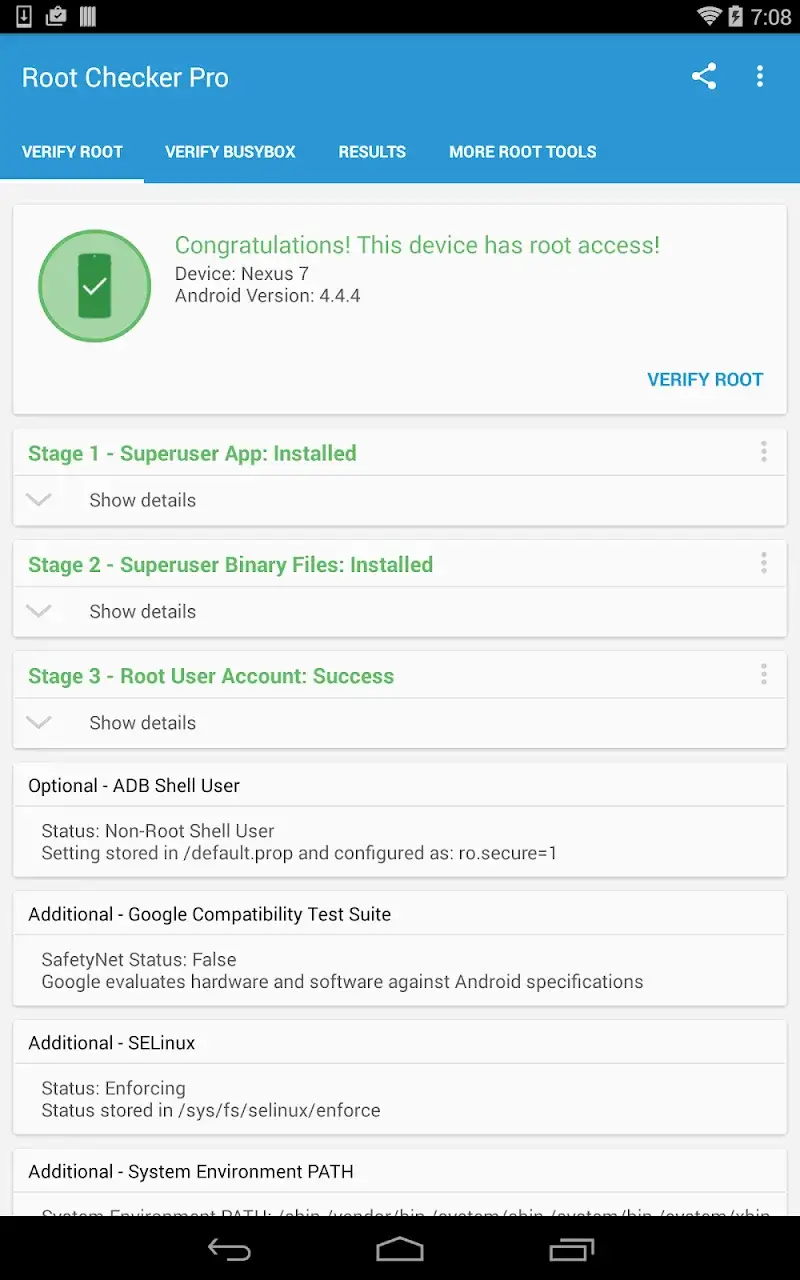The image size is (800, 1280).
Task: Click the green device checkmark icon
Action: pyautogui.click(x=94, y=285)
